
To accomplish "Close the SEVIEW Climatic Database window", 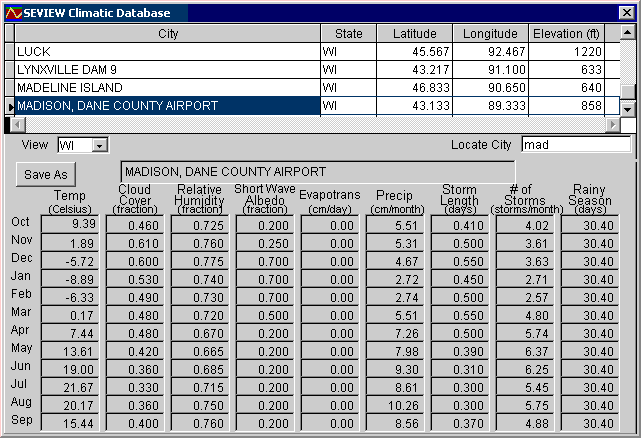I will (626, 13).
